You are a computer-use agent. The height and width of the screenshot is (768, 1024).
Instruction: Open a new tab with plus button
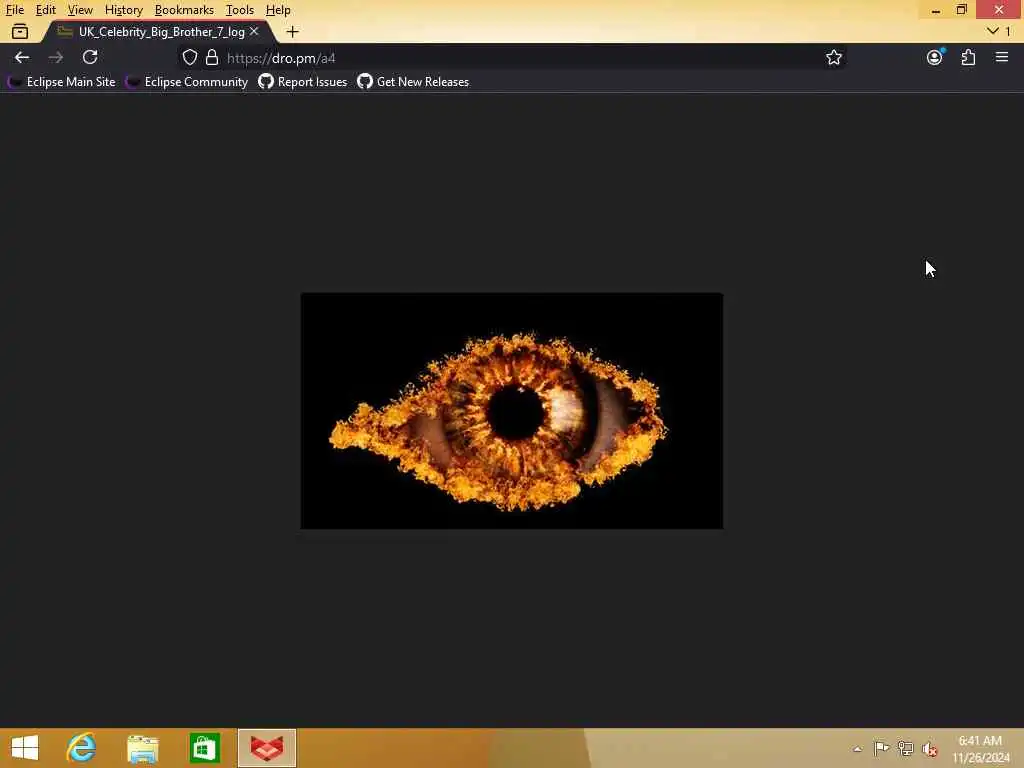point(293,31)
